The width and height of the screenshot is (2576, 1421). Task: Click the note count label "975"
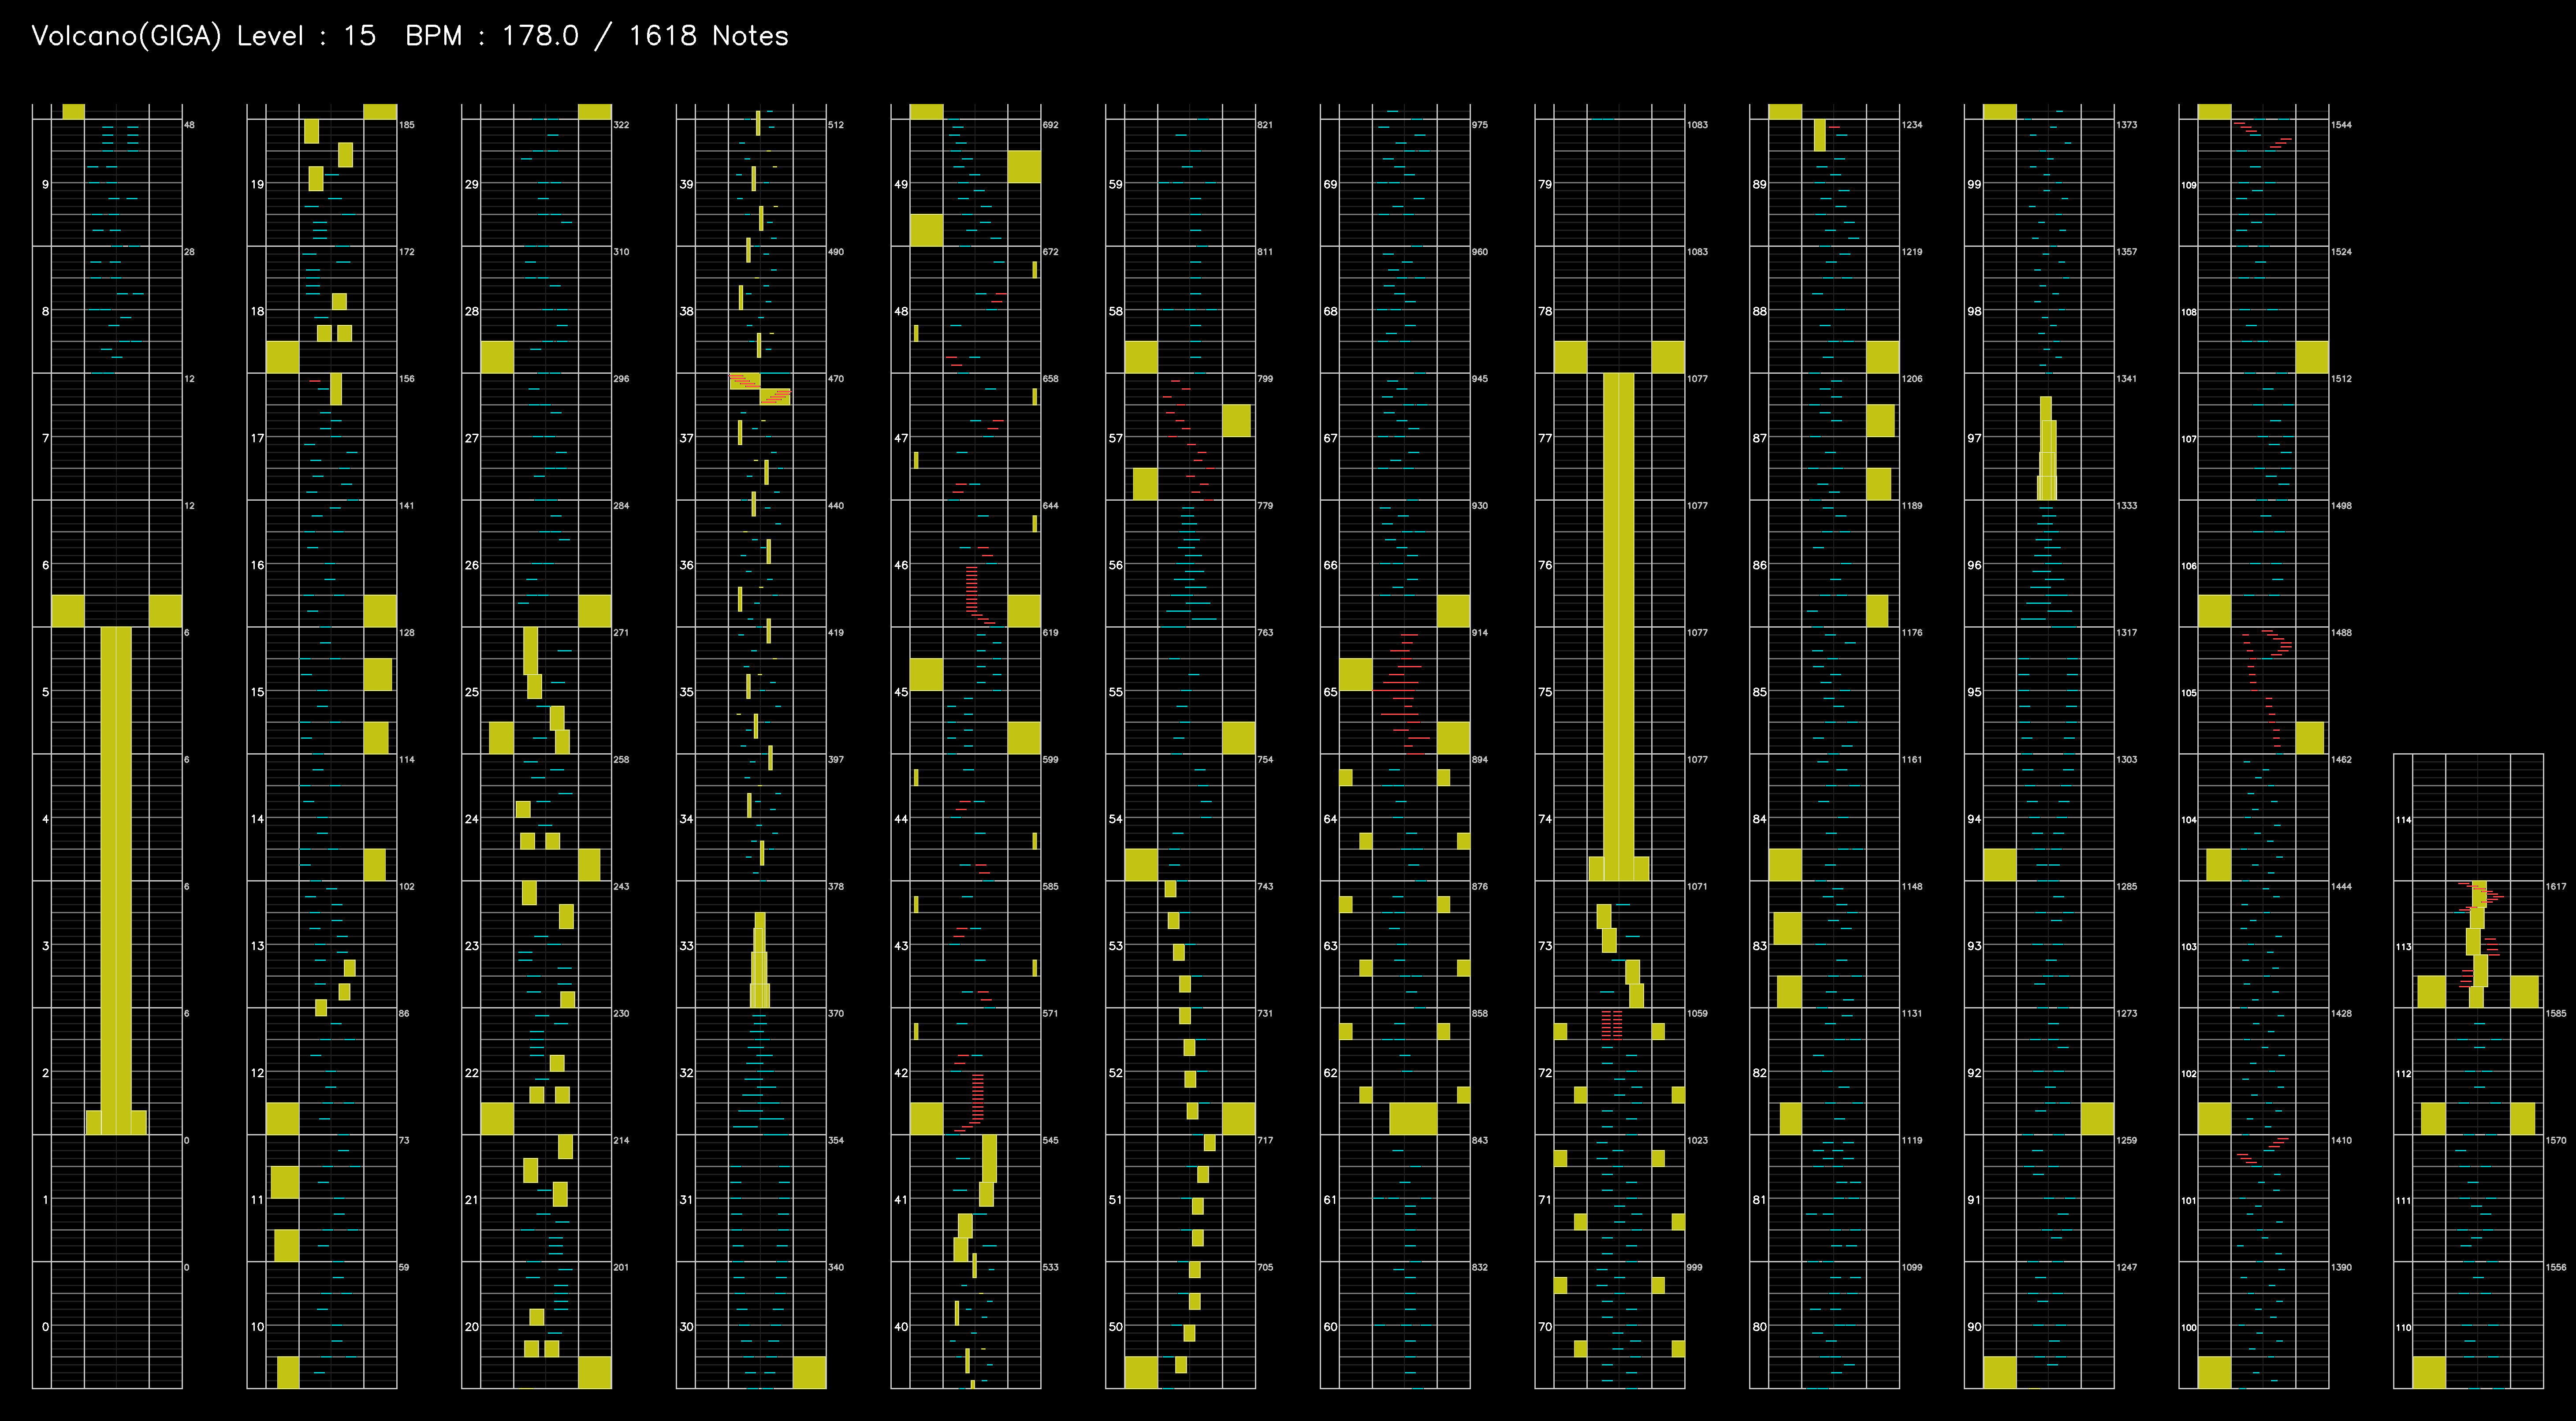click(1480, 125)
